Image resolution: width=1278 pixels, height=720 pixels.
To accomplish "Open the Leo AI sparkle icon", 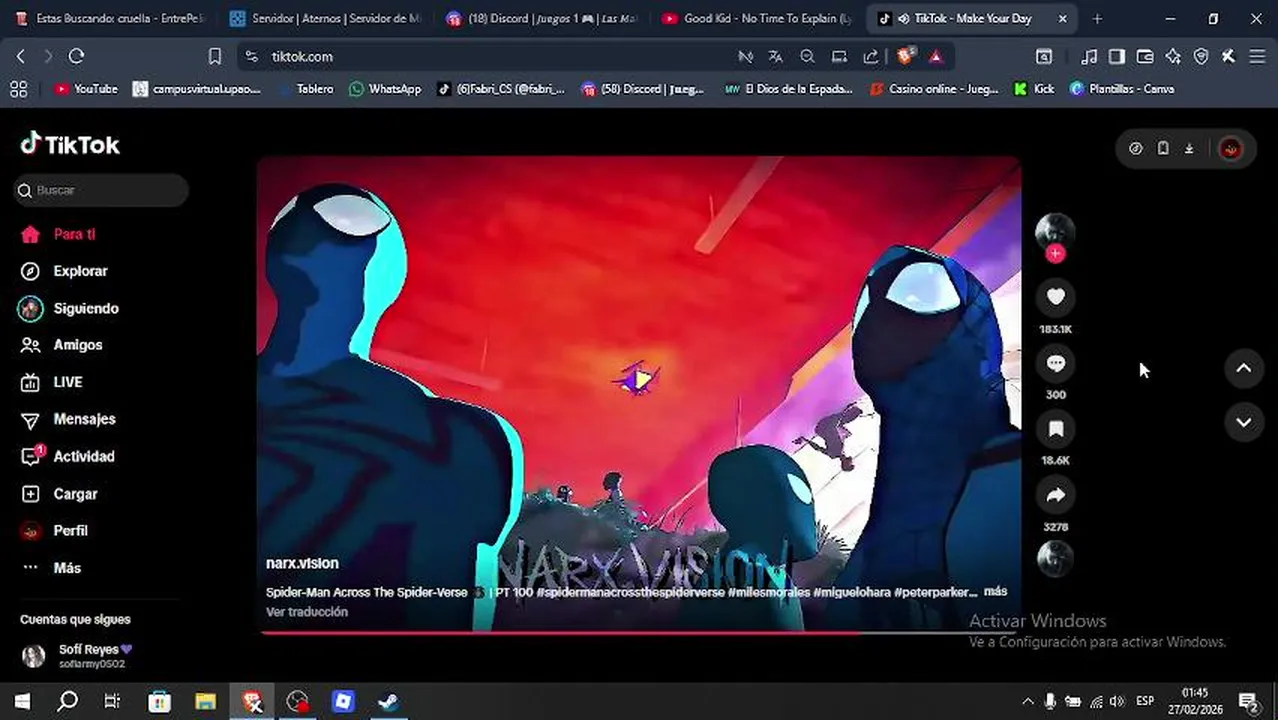I will pyautogui.click(x=1173, y=57).
